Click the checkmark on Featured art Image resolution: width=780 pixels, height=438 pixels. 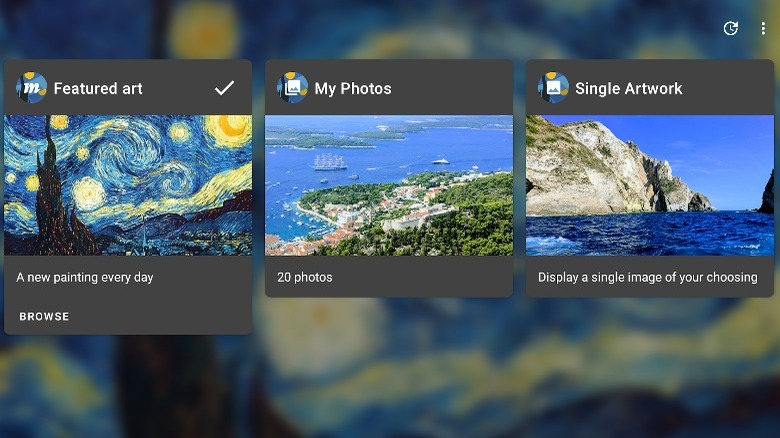[x=225, y=88]
